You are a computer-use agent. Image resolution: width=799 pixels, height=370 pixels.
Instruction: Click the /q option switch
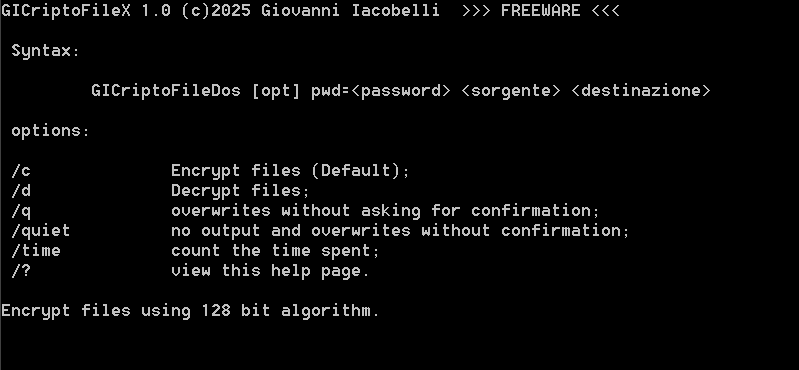21,210
